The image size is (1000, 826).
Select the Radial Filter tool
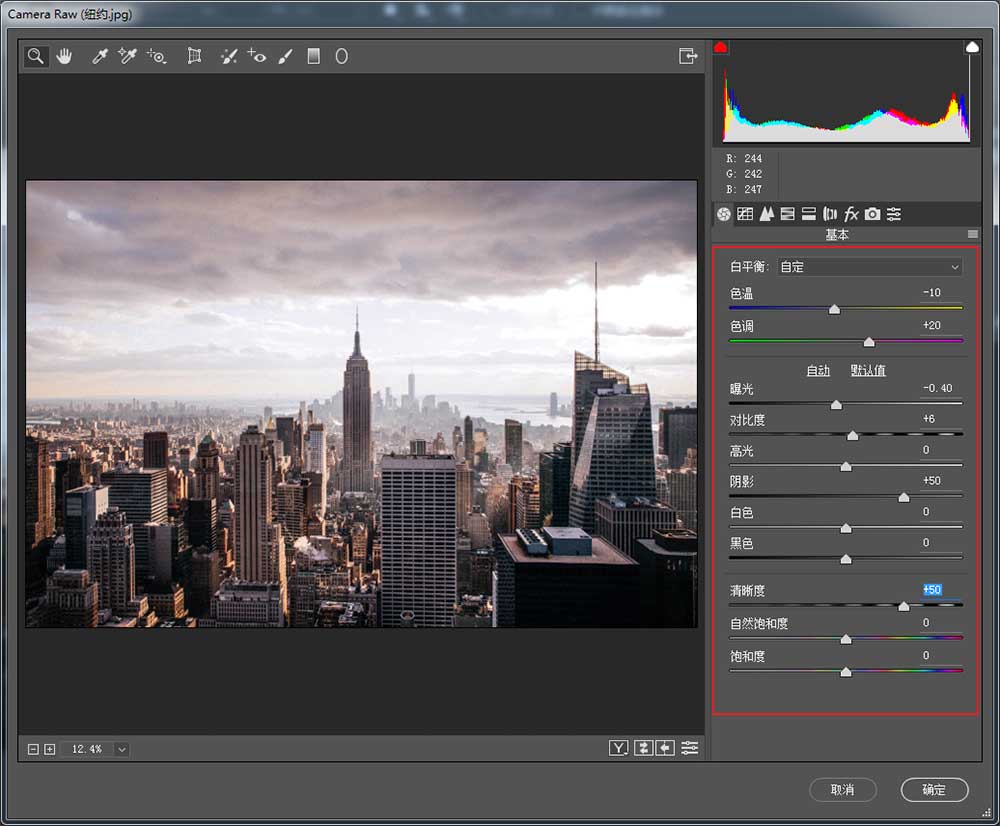(x=341, y=56)
